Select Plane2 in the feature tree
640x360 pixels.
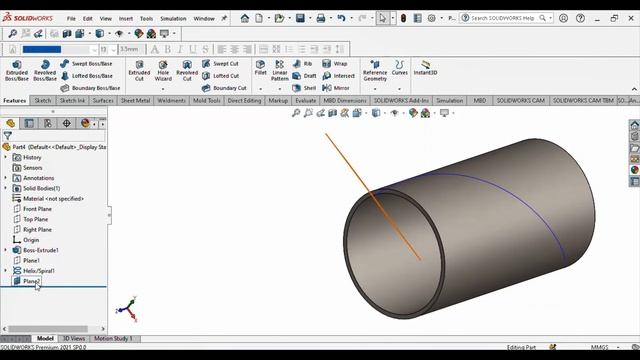(31, 281)
